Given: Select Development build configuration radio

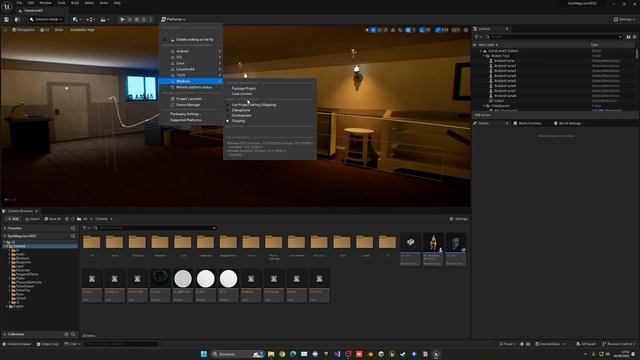Looking at the screenshot, I should 228,116.
